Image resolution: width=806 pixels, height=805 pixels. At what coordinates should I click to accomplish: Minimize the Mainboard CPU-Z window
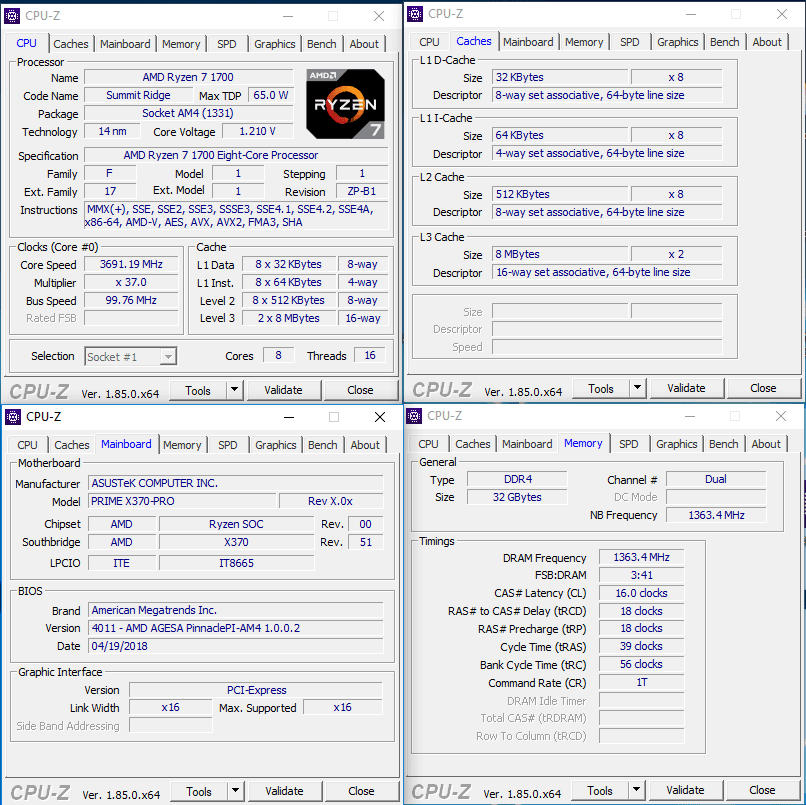tap(289, 417)
